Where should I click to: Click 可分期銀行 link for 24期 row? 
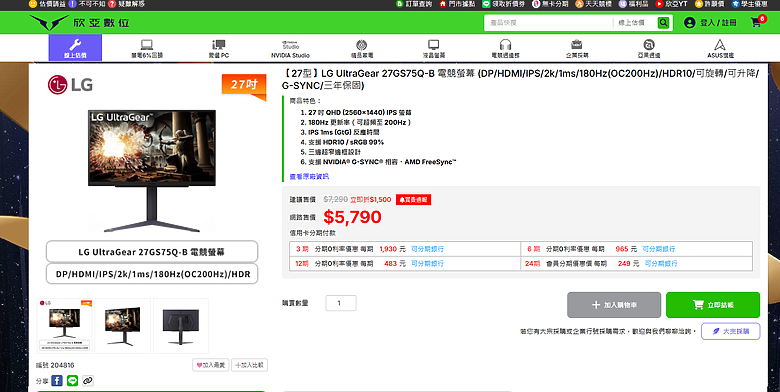point(661,264)
